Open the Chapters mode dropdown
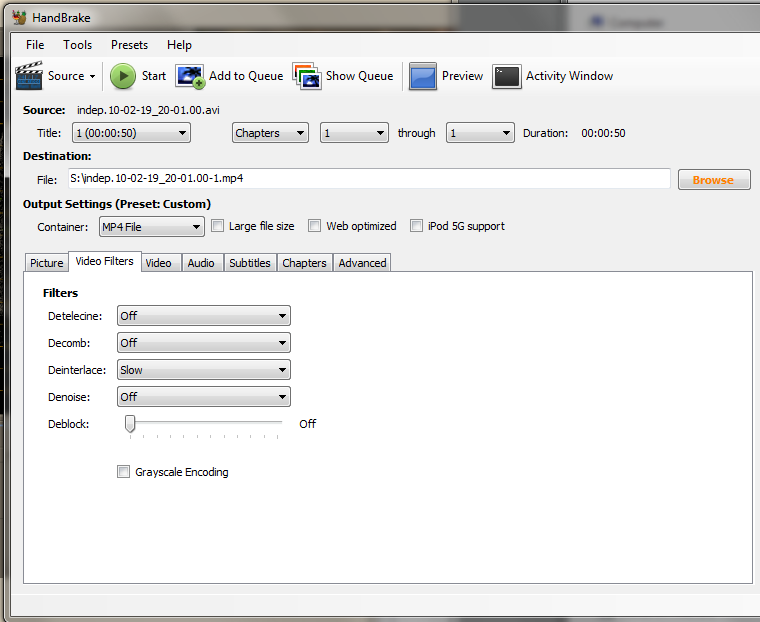 270,133
